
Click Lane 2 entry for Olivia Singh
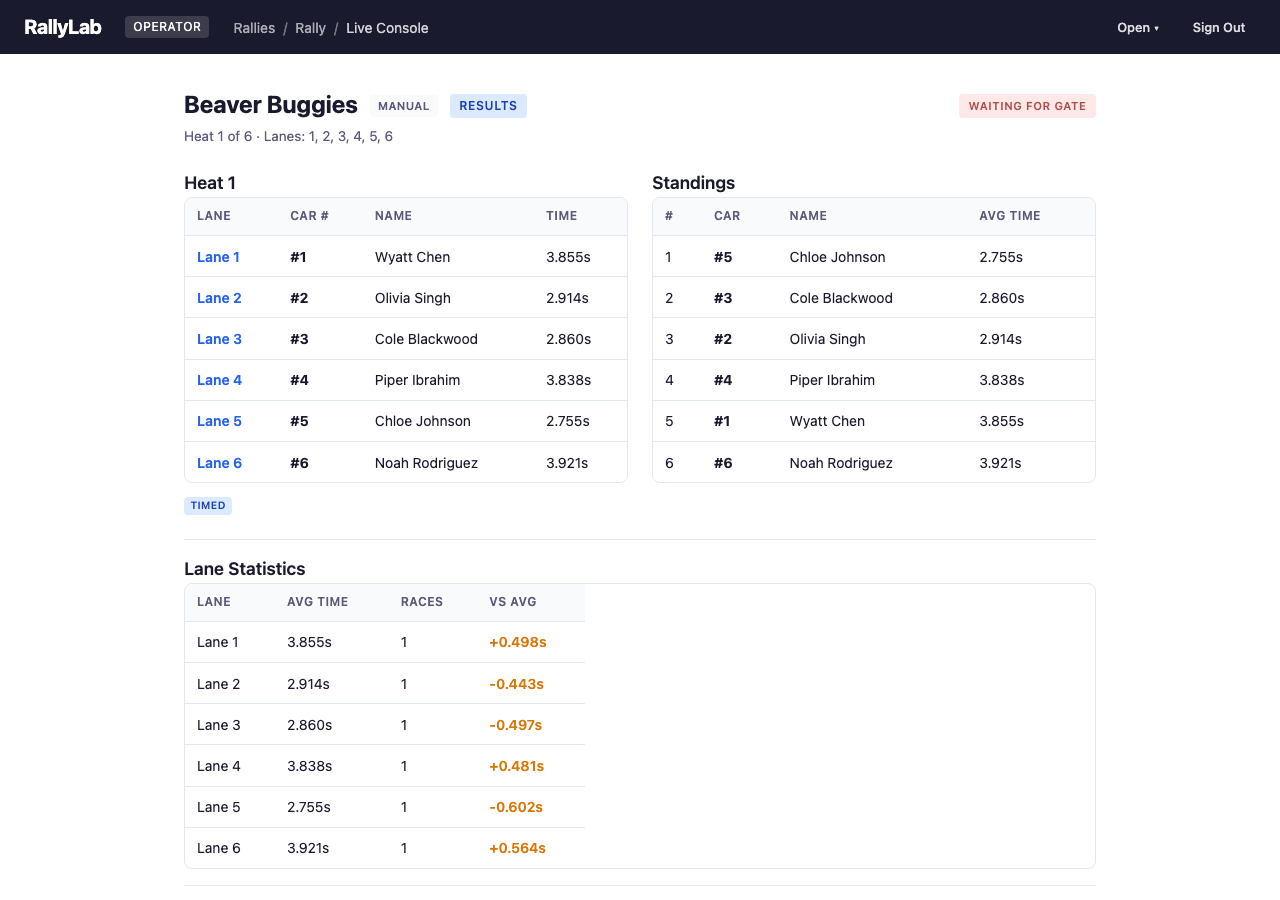point(219,298)
